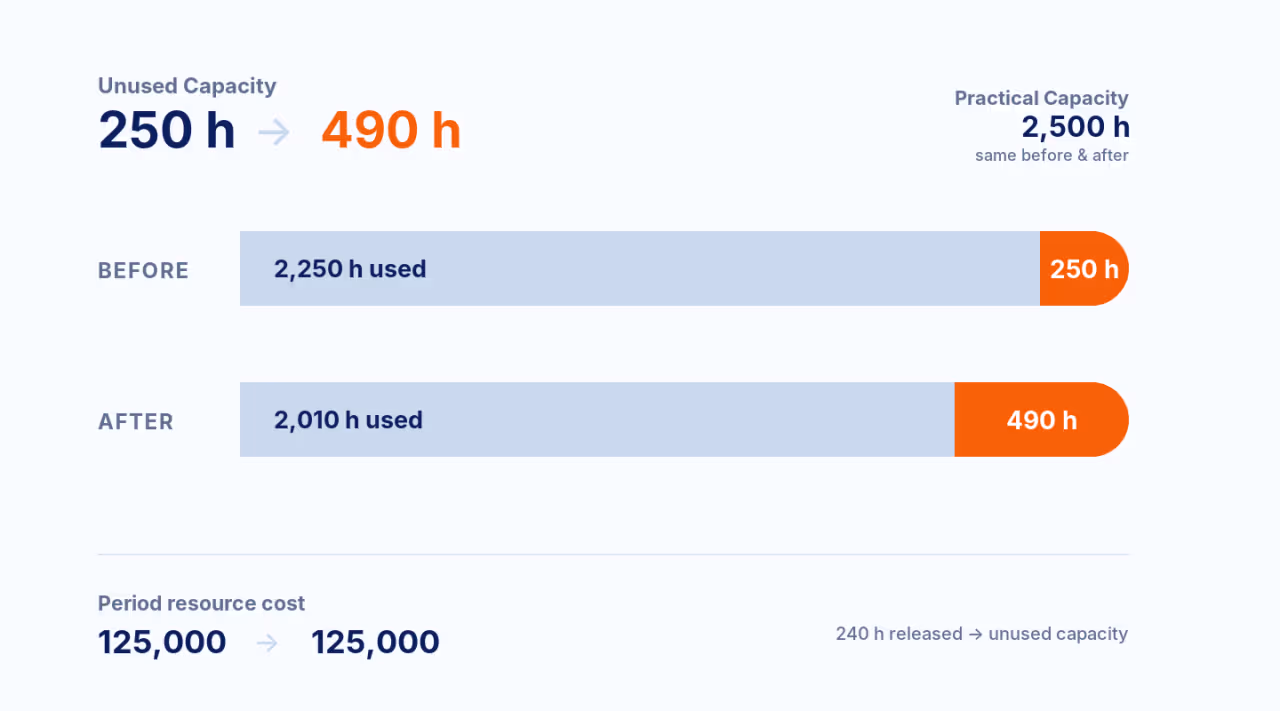Click the second 125,000 cost value
1280x711 pixels.
tap(375, 642)
